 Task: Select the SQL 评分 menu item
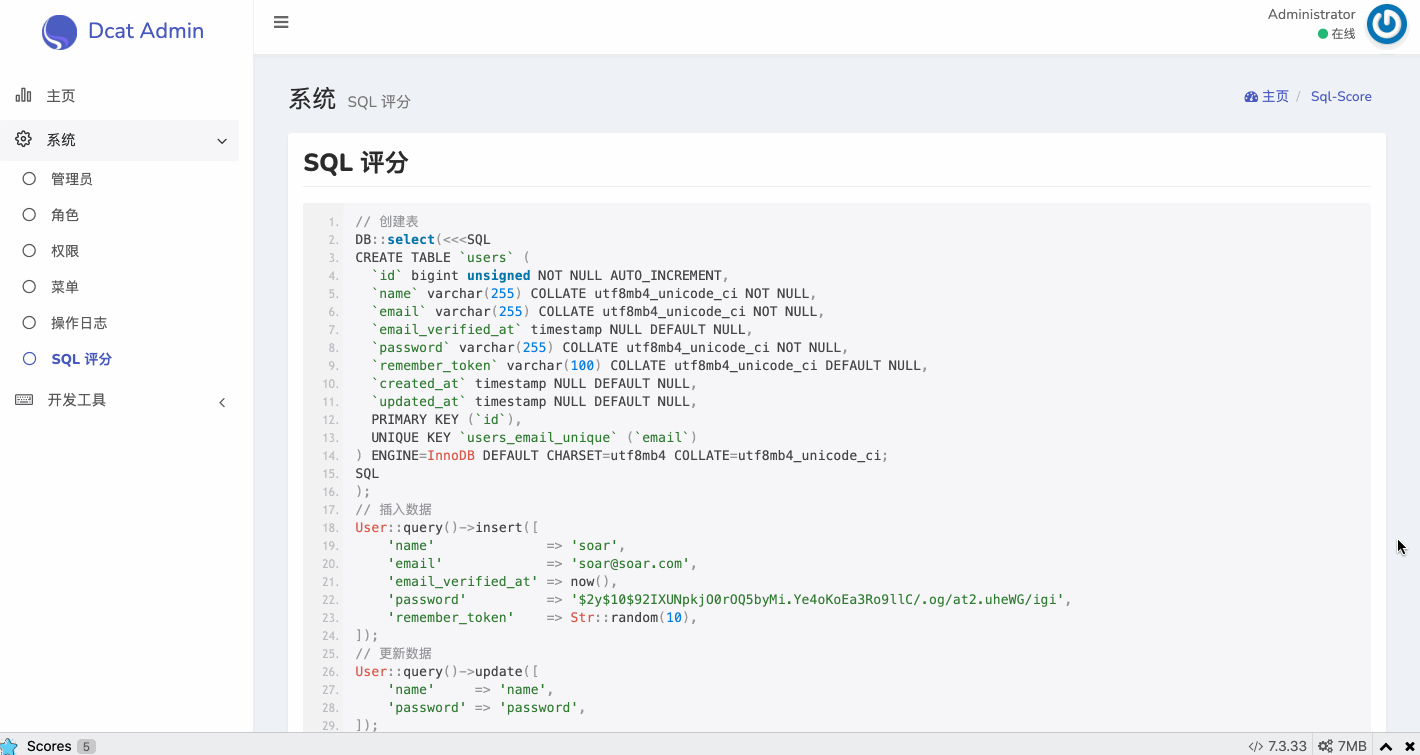[119, 359]
